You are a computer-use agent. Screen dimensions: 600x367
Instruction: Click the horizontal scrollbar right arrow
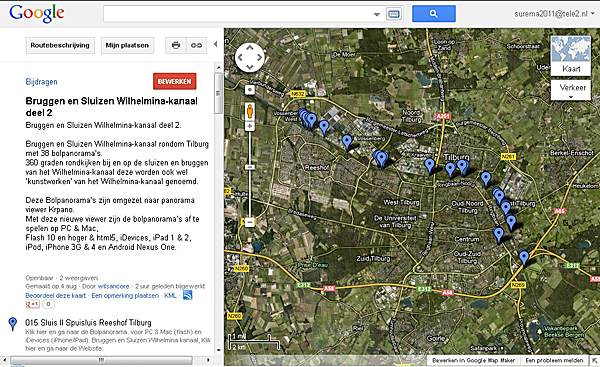tap(208, 360)
